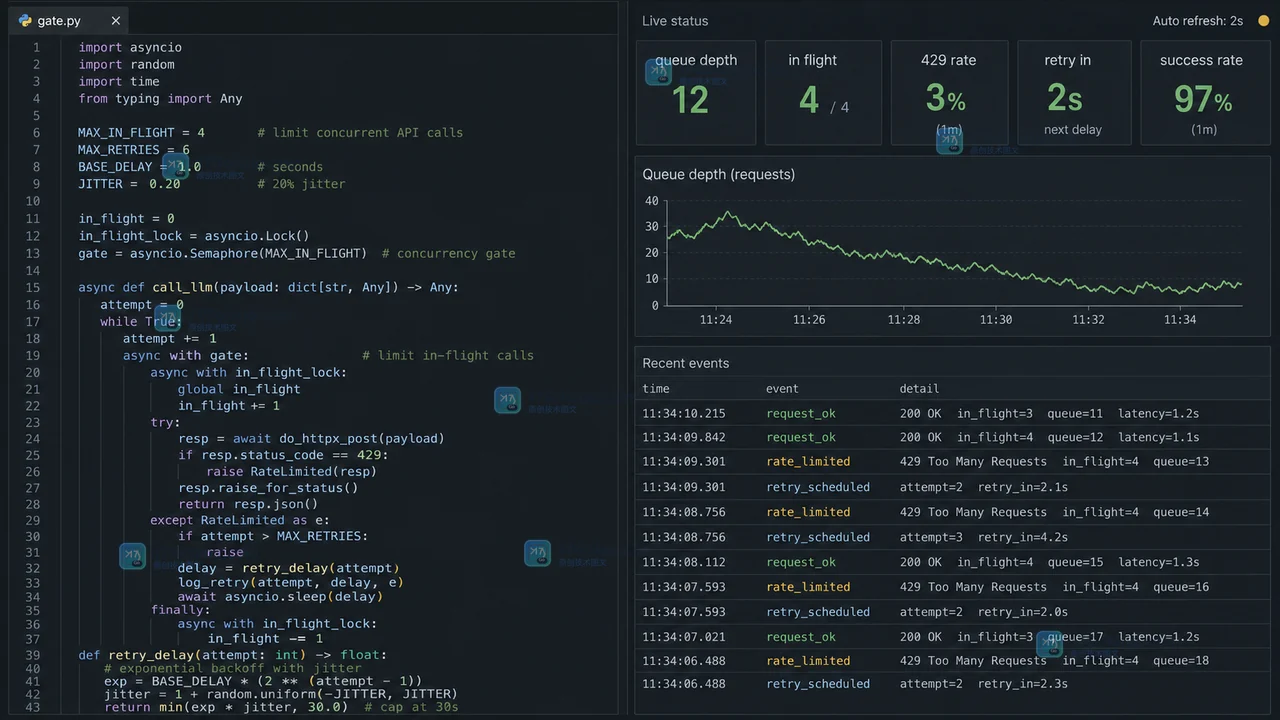The width and height of the screenshot is (1280, 720).
Task: Open the request_ok event at 11:34:10.215
Action: tap(952, 413)
